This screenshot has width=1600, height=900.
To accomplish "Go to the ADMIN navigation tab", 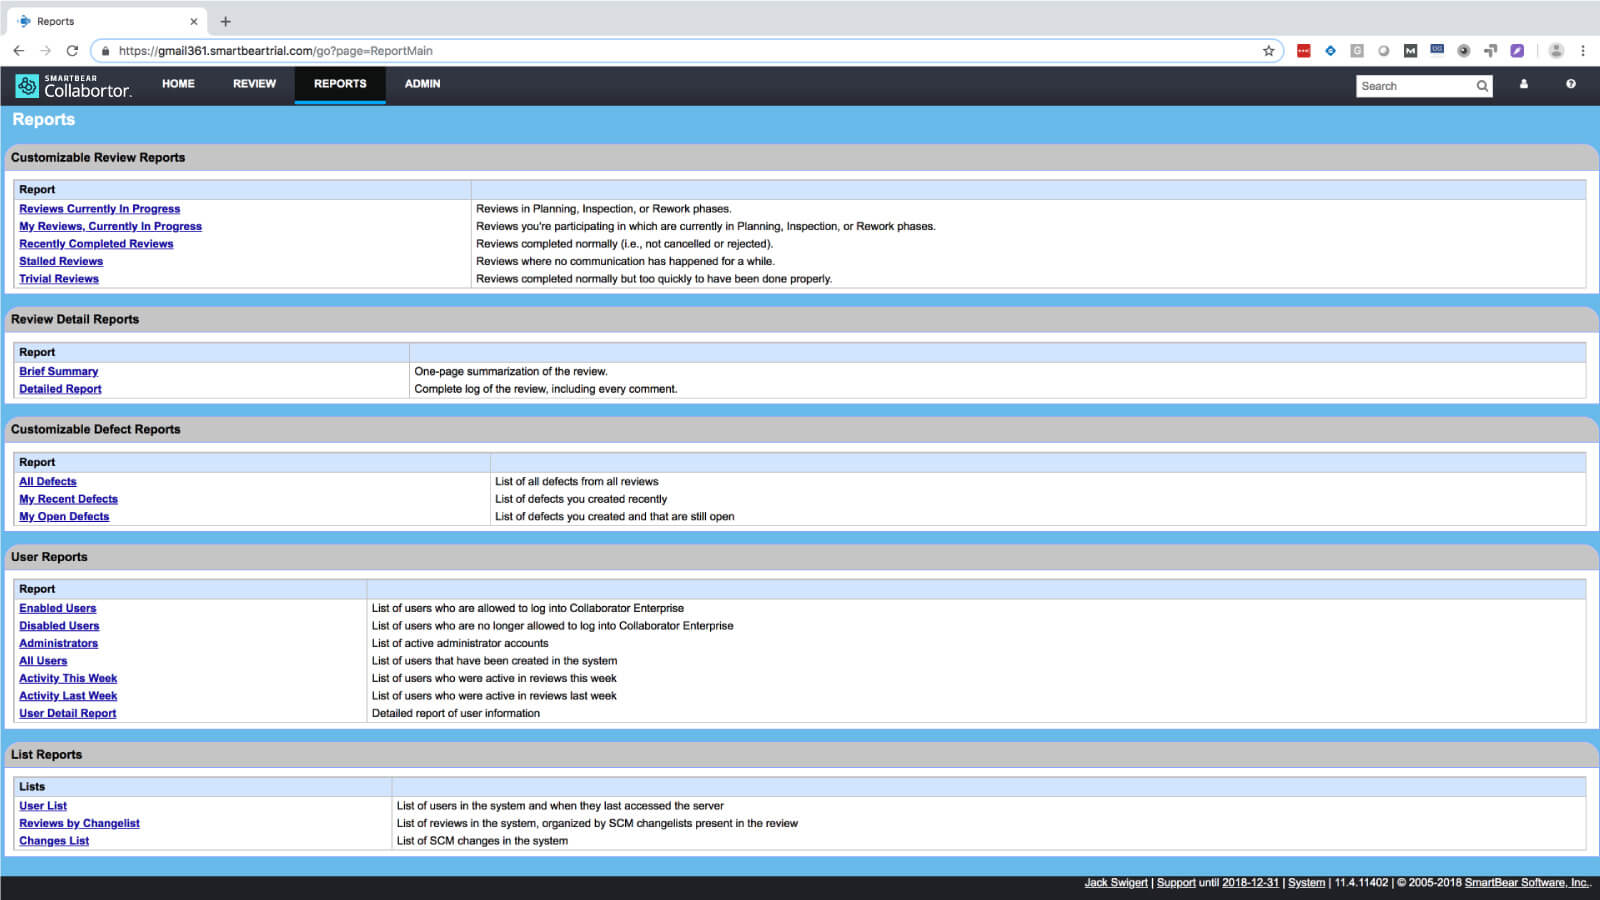I will pyautogui.click(x=422, y=84).
